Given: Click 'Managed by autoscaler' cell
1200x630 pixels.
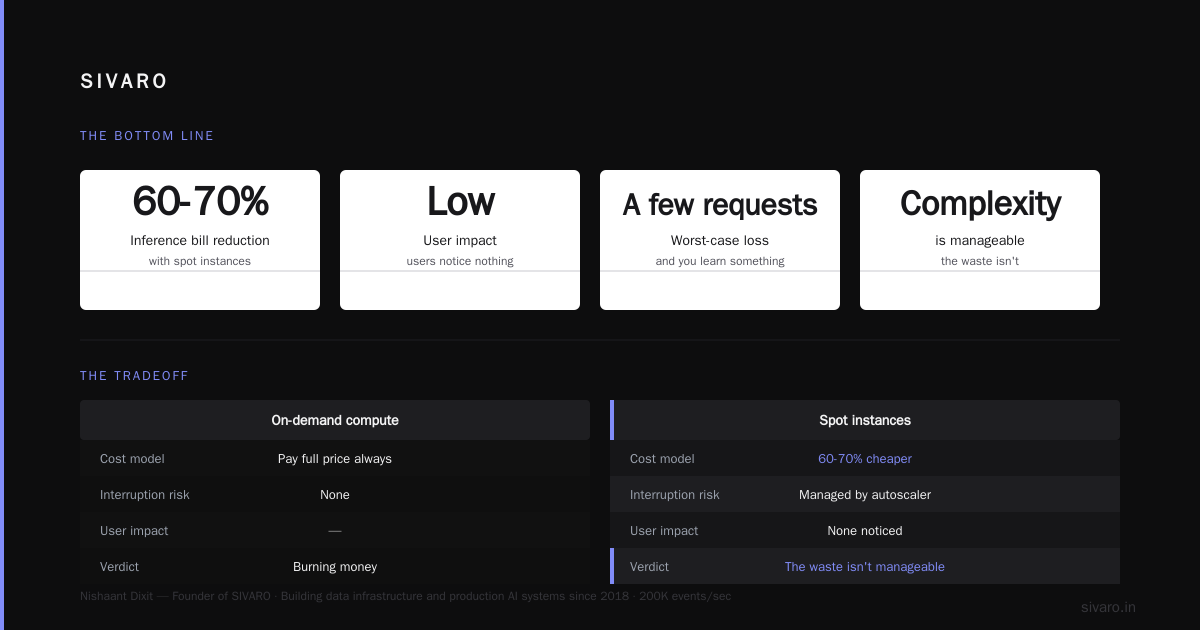Looking at the screenshot, I should click(865, 495).
